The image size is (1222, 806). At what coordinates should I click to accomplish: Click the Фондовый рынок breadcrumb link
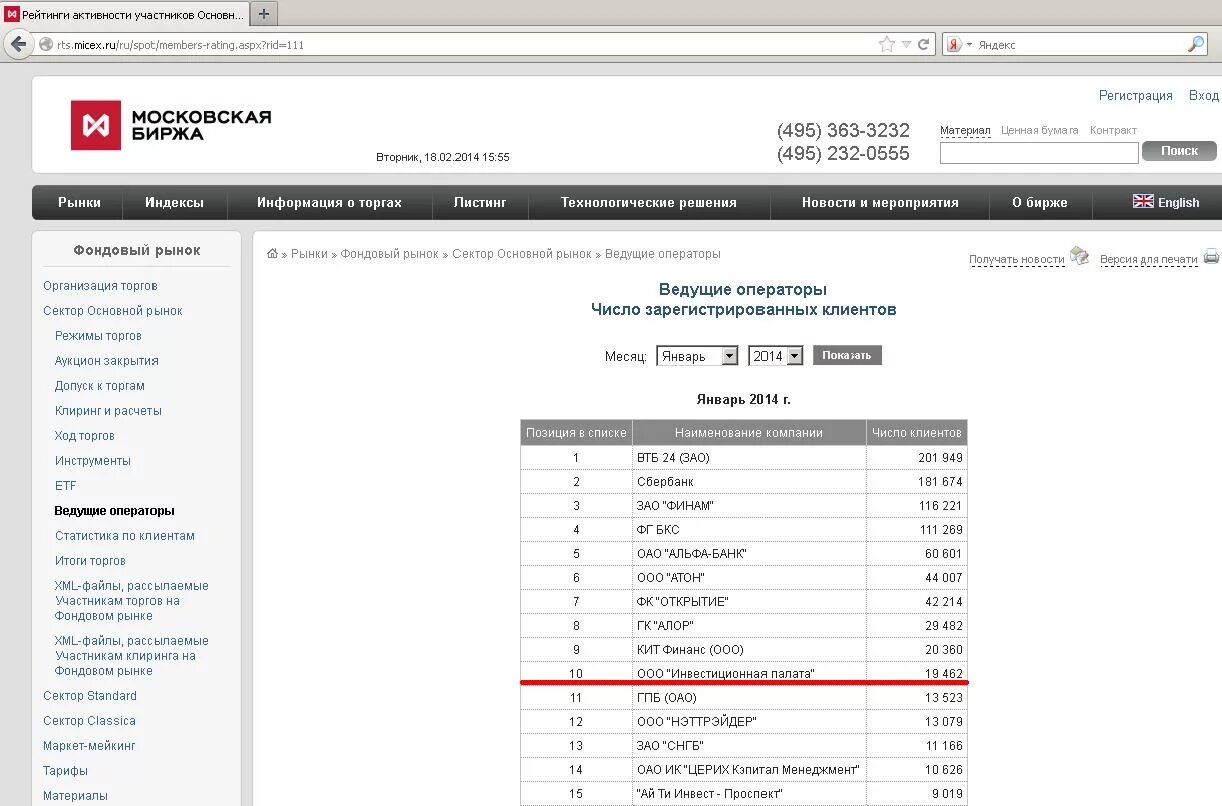pos(390,254)
